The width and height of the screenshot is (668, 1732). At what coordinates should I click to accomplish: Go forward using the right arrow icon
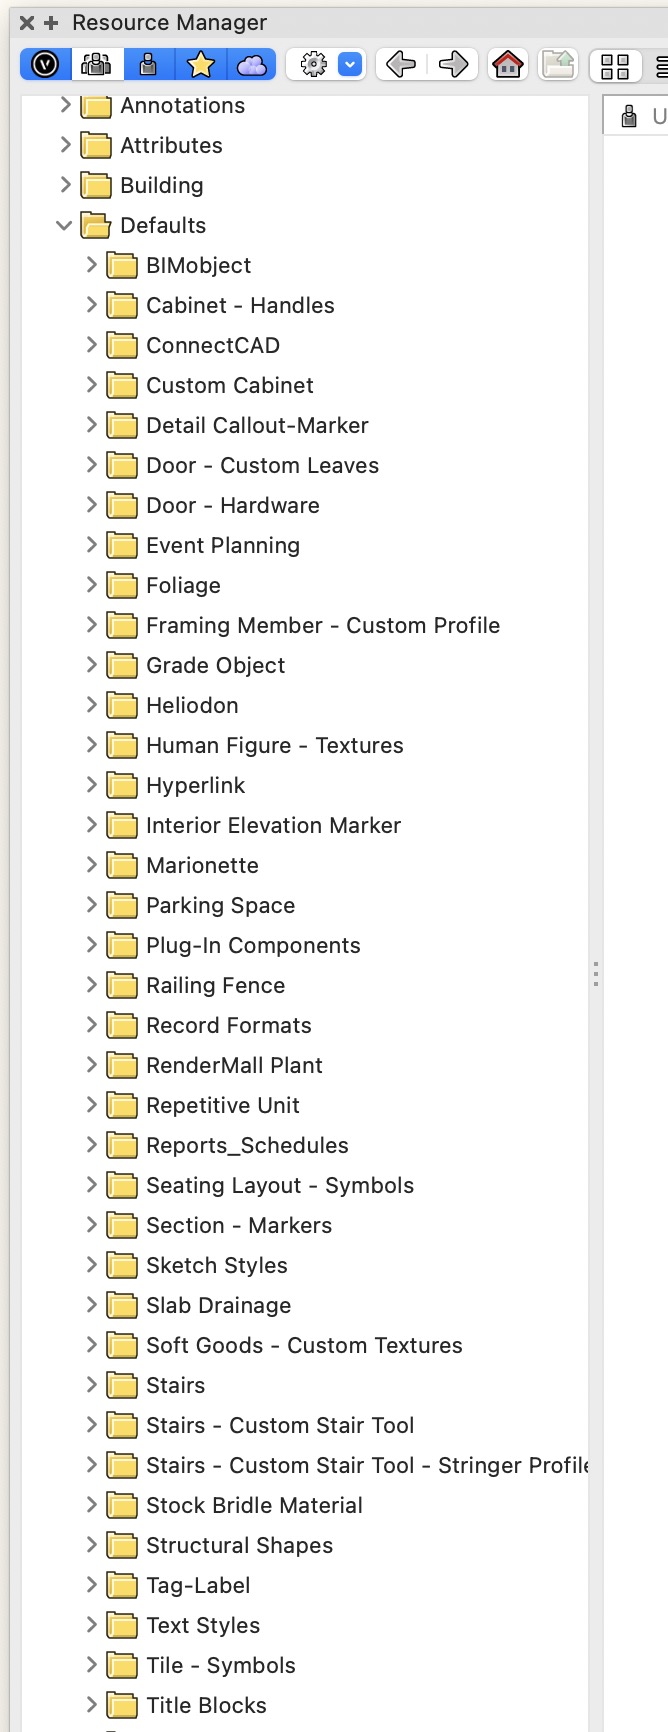click(453, 64)
